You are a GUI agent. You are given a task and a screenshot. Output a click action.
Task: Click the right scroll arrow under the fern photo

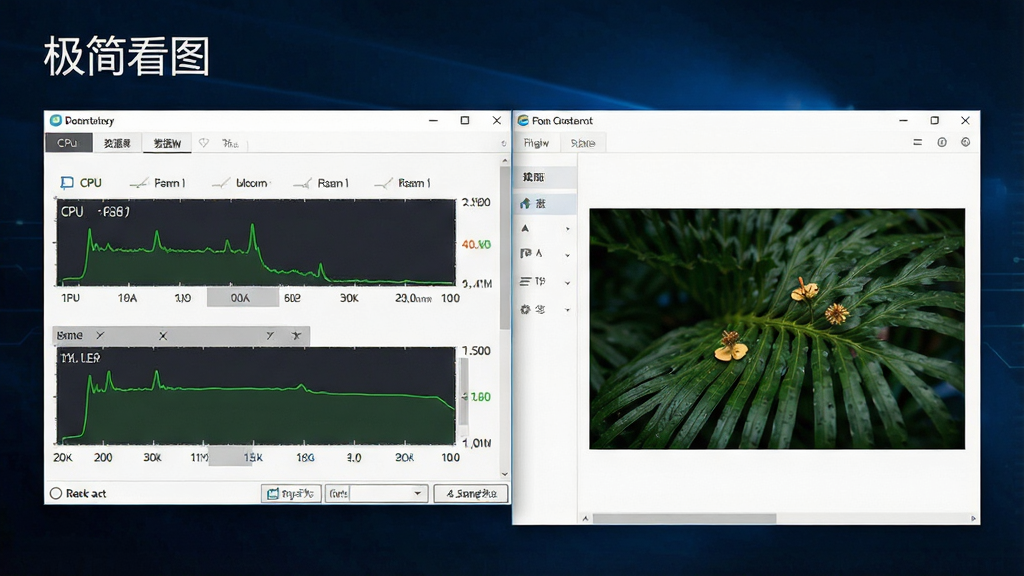point(973,519)
